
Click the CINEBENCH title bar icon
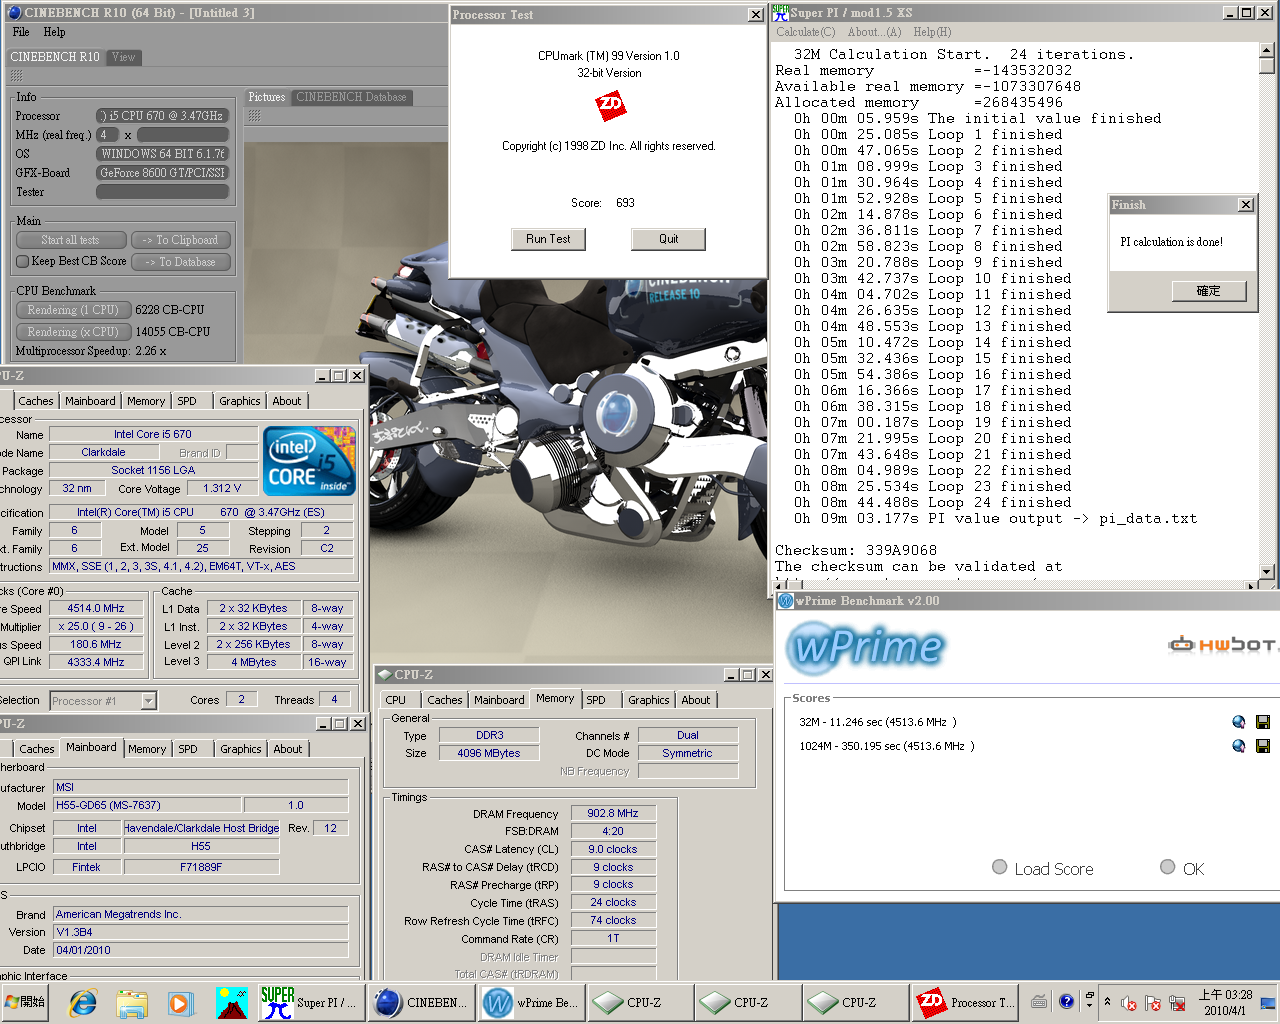[x=14, y=12]
